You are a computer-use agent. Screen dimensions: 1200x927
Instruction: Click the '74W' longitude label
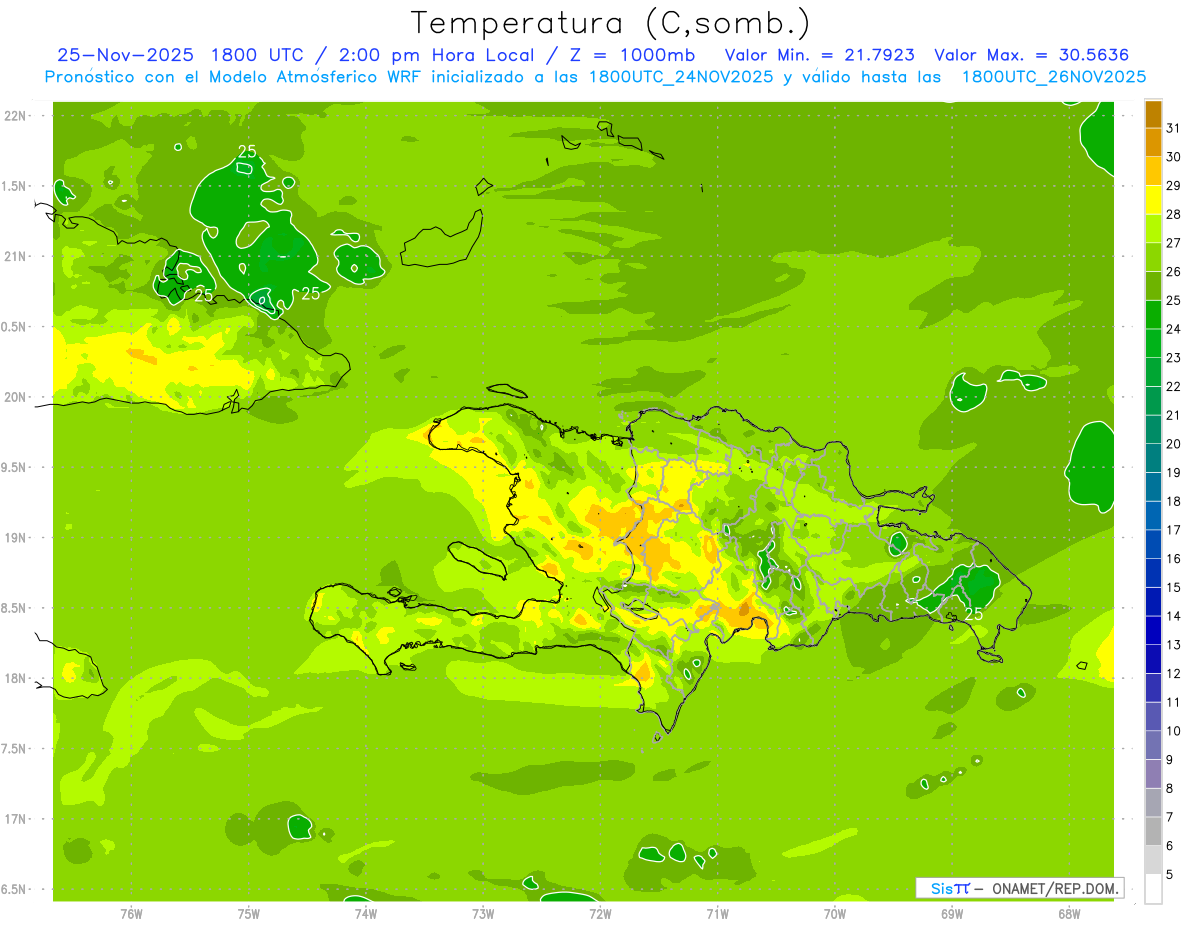366,913
